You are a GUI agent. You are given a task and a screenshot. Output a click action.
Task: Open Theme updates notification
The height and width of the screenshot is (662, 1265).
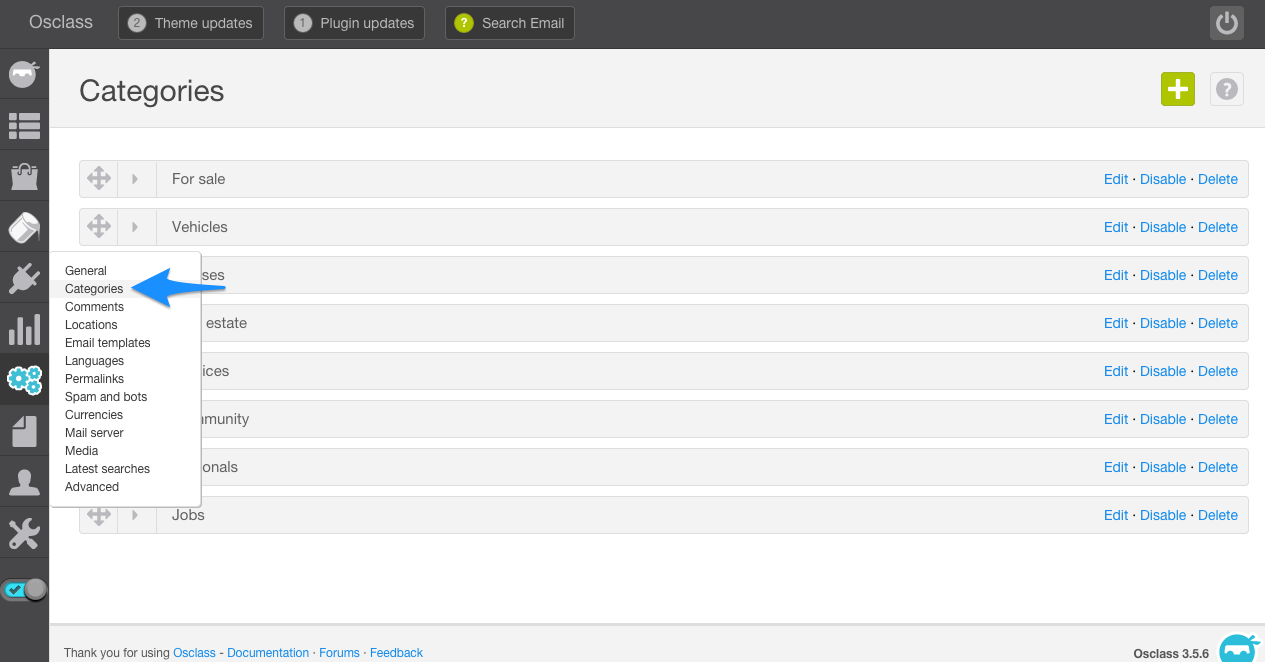[x=191, y=23]
